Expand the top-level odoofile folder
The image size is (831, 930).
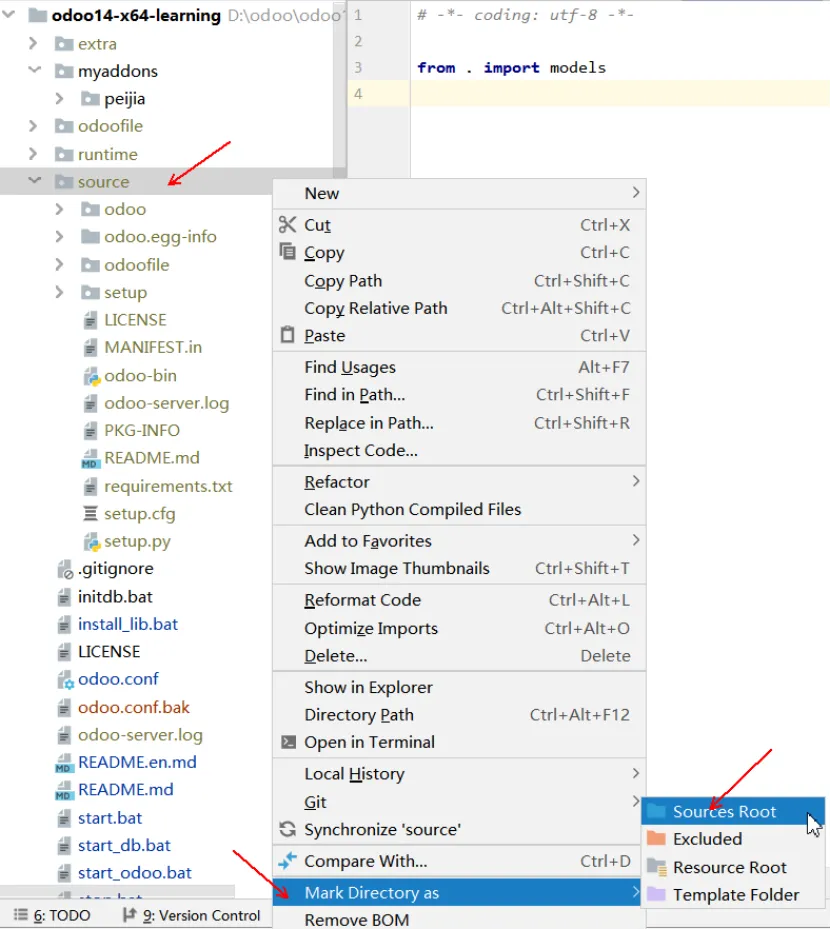(x=33, y=126)
